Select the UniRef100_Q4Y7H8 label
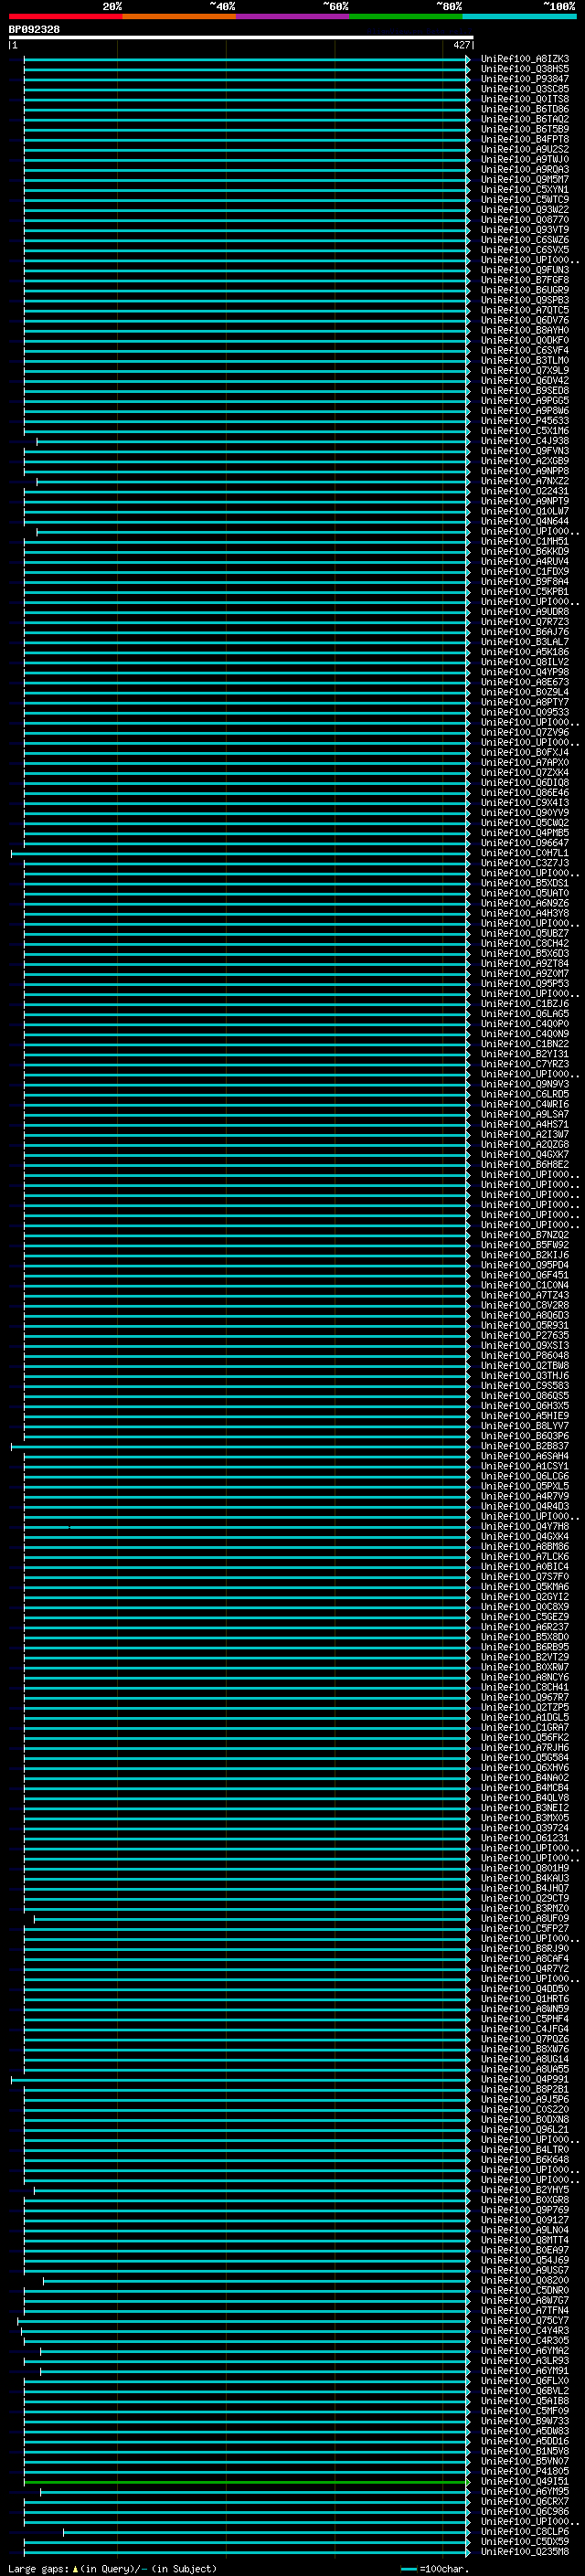This screenshot has width=585, height=2576. (525, 1526)
